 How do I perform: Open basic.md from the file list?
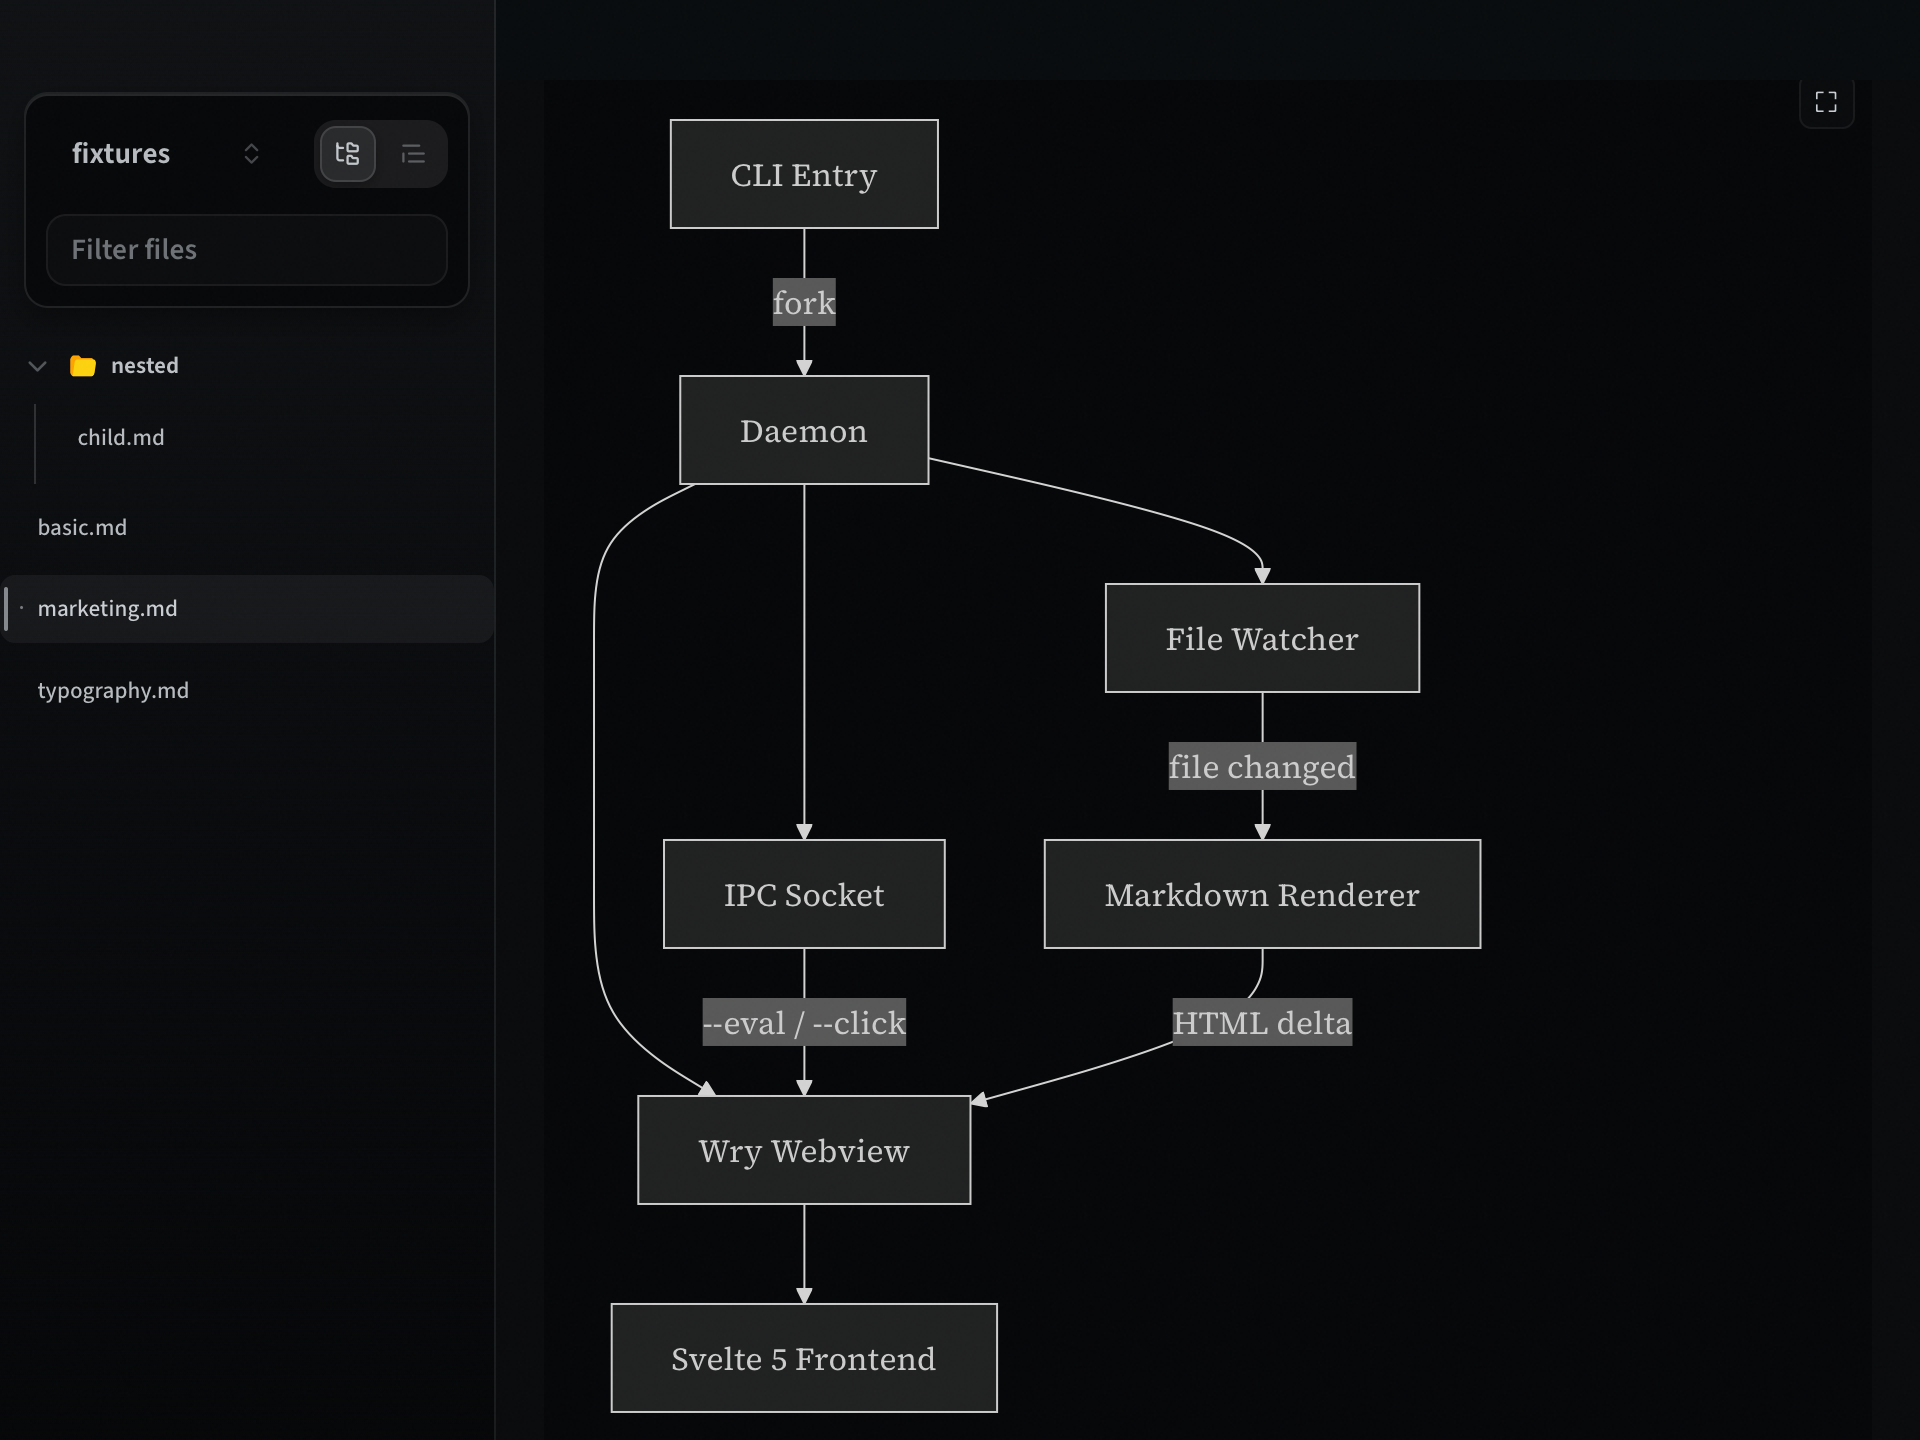point(83,527)
